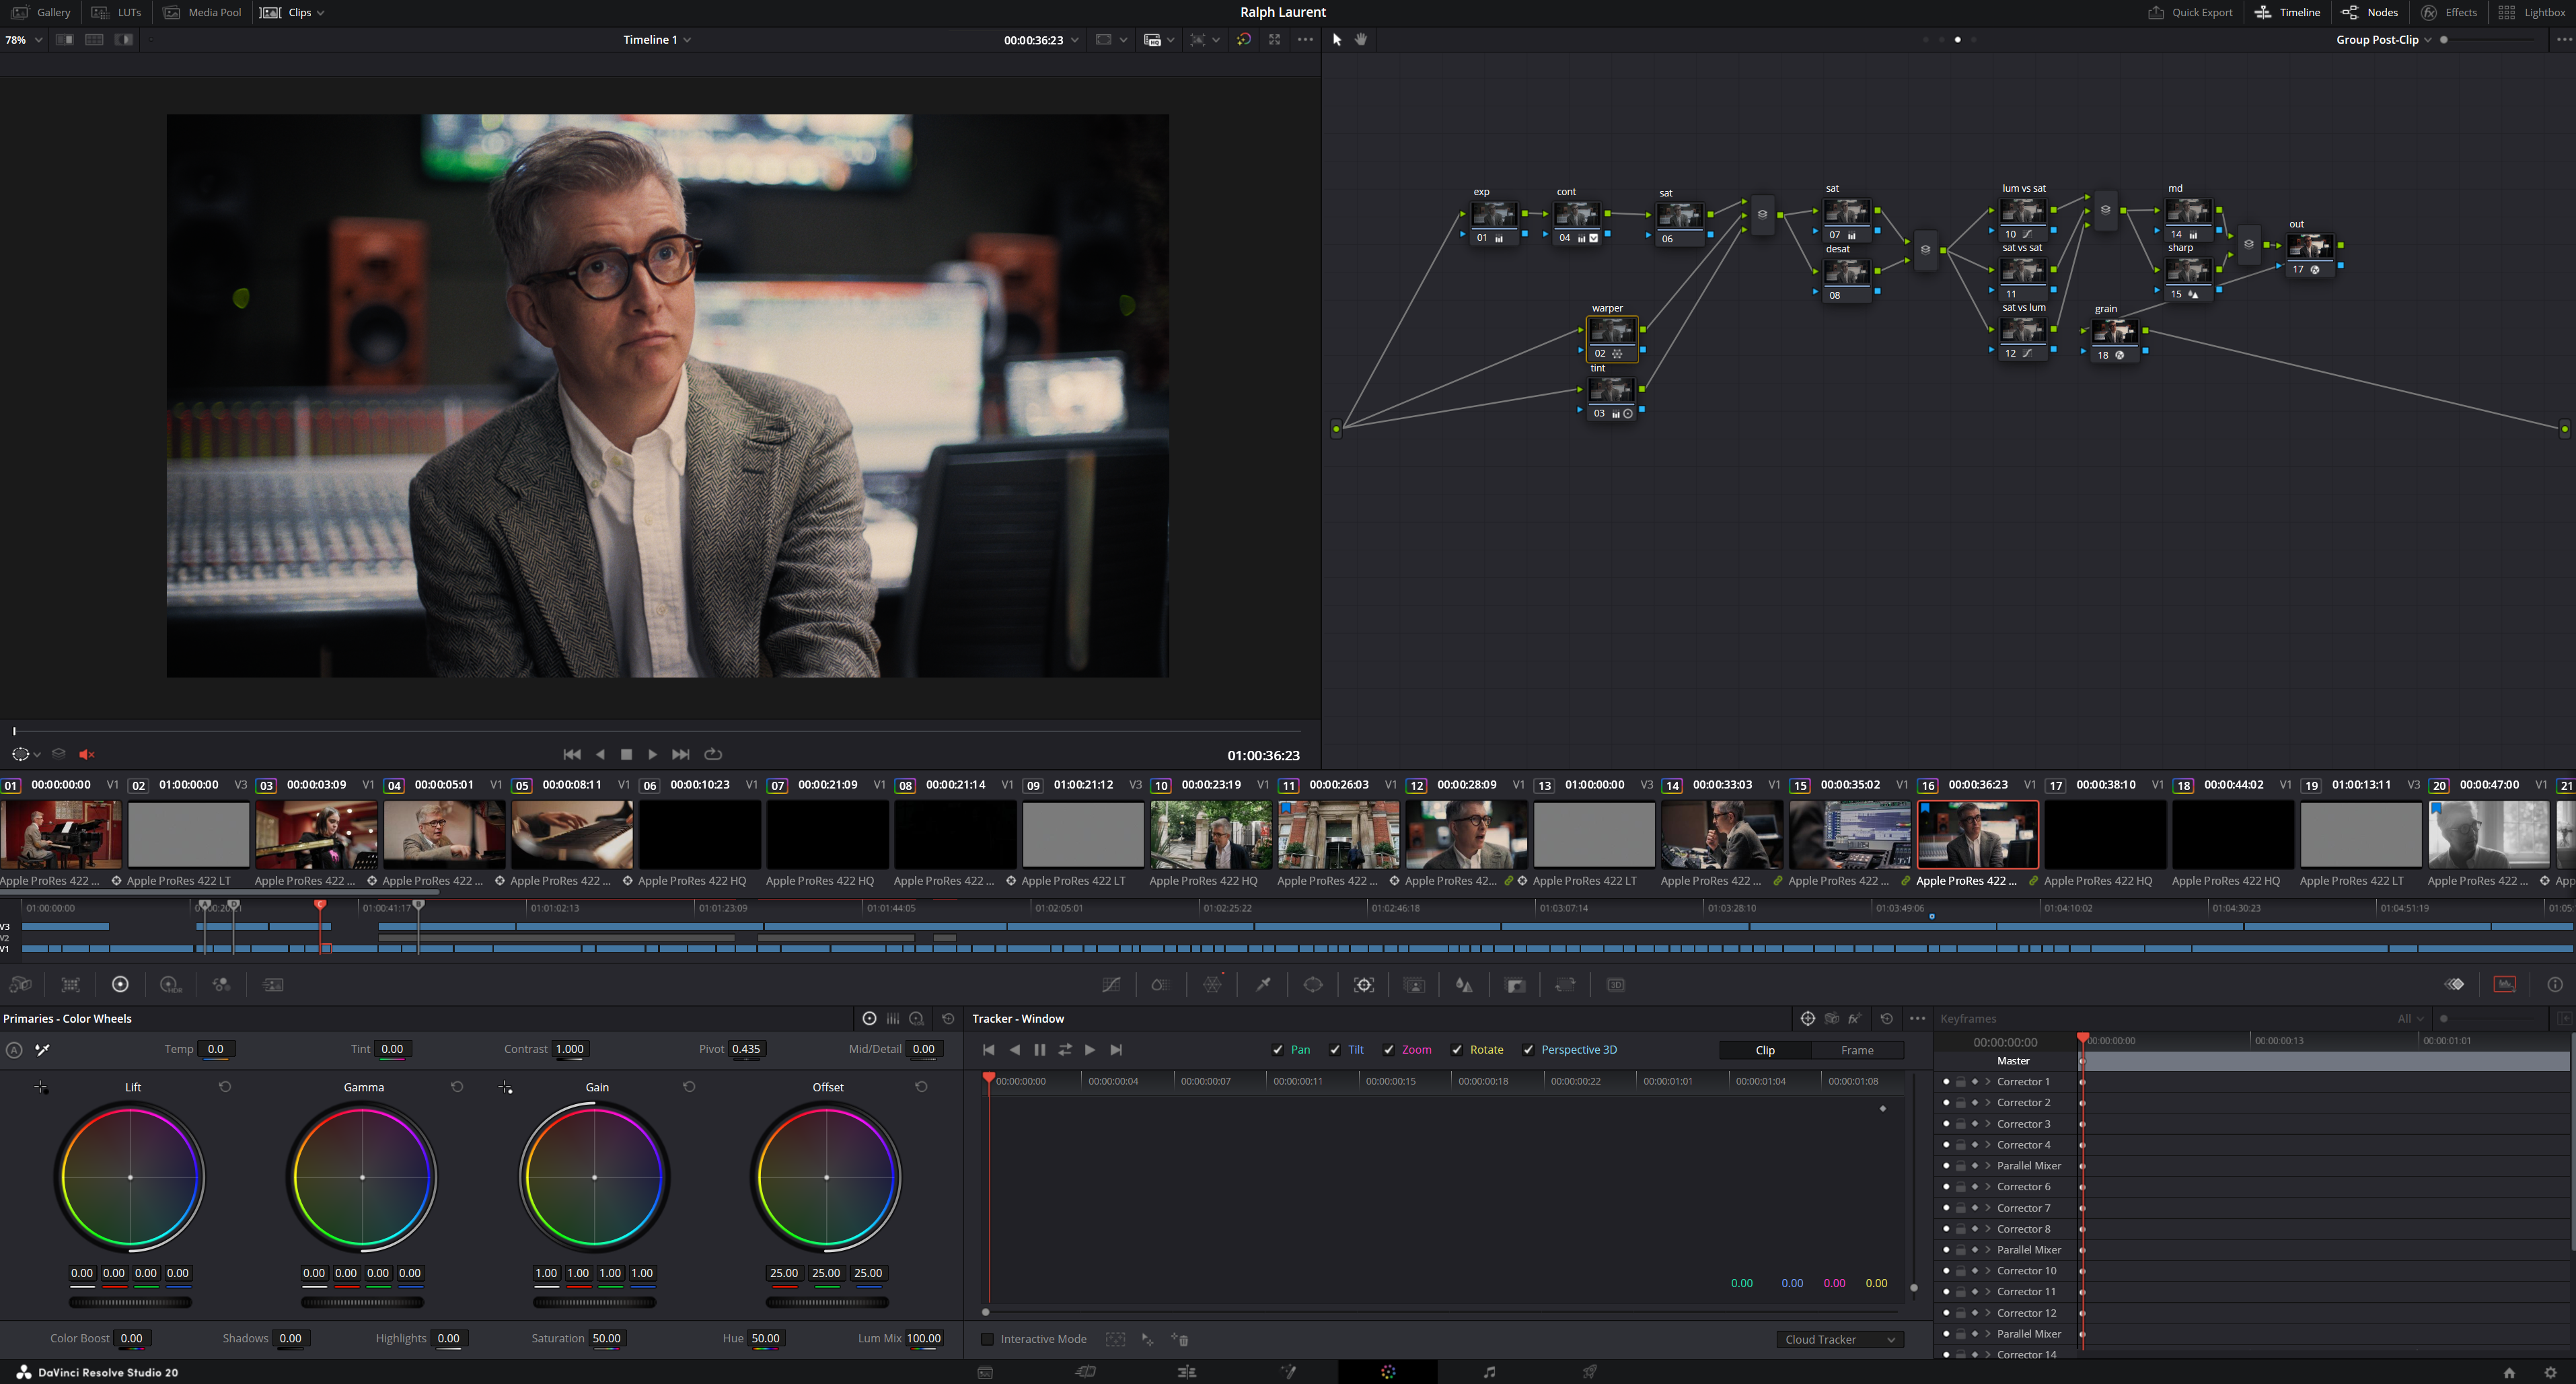Open the LUTs browser
This screenshot has height=1384, width=2576.
click(118, 12)
